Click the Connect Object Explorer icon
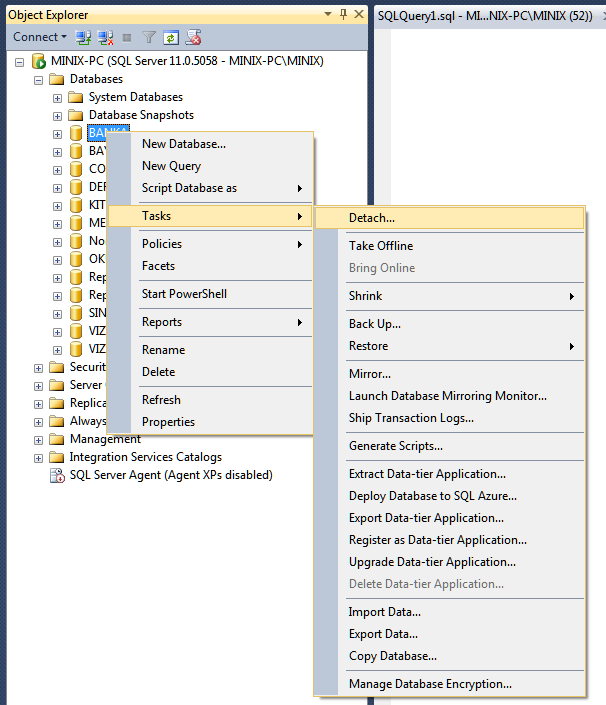This screenshot has width=606, height=705. pos(85,37)
